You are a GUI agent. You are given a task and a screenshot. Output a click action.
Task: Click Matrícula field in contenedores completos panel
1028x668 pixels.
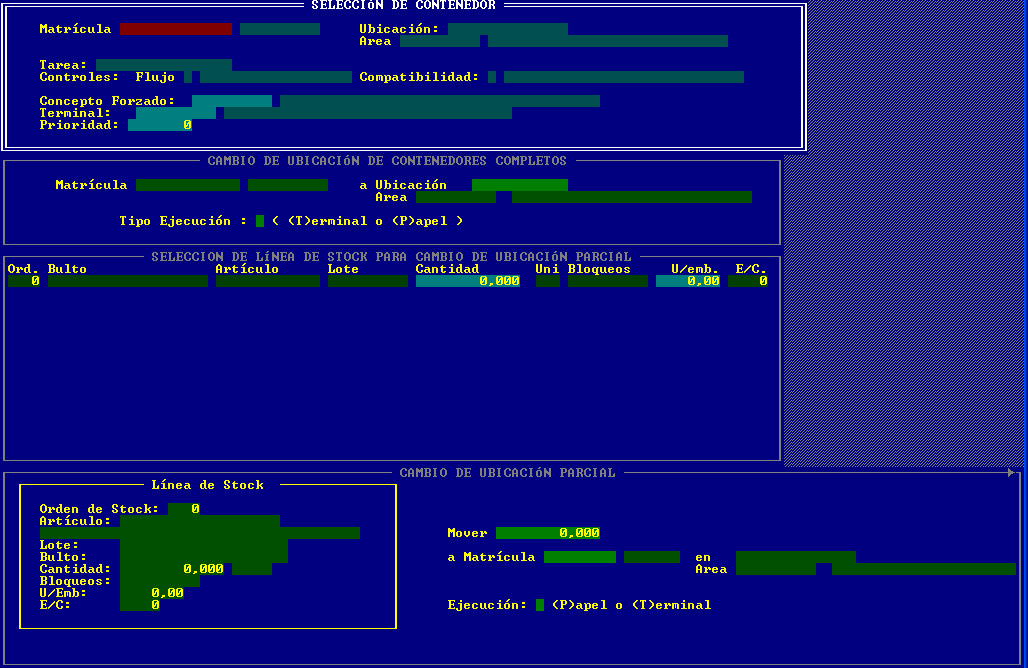187,185
